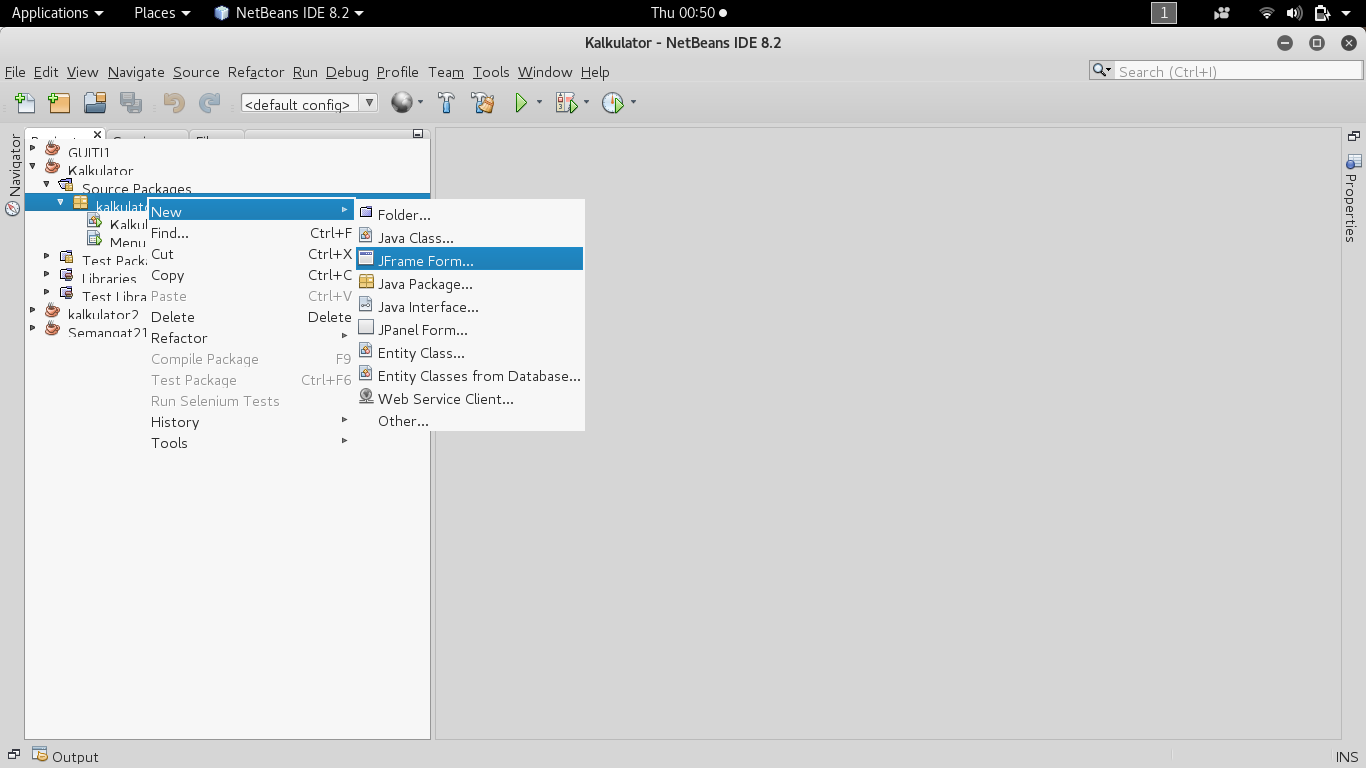Click the magnifier icon in the search box
The width and height of the screenshot is (1366, 768).
point(1101,71)
